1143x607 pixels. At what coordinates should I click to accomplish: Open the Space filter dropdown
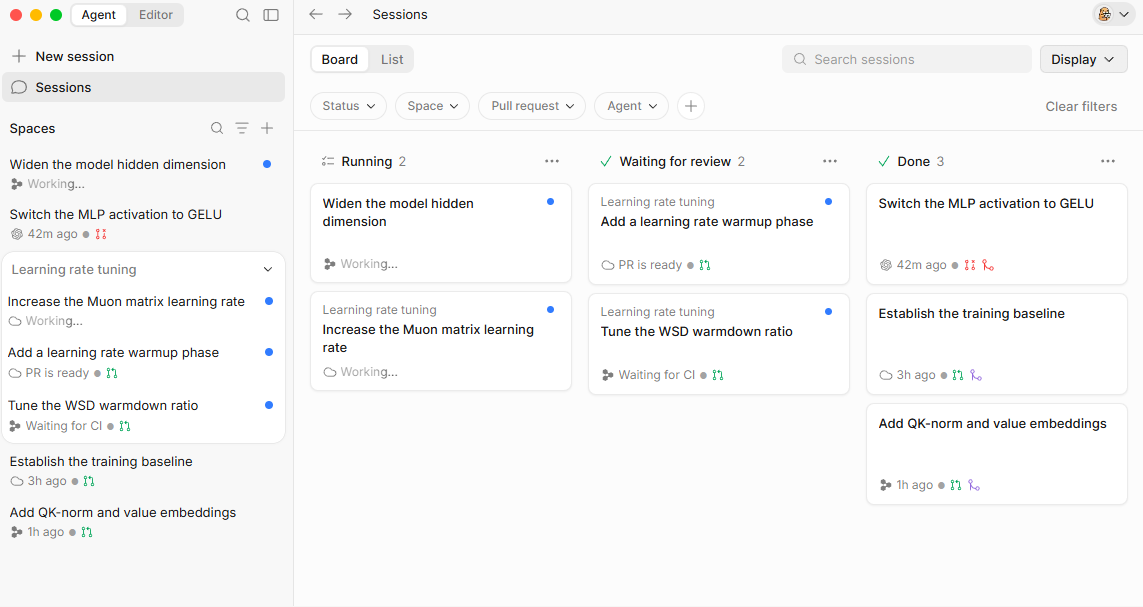click(x=432, y=106)
